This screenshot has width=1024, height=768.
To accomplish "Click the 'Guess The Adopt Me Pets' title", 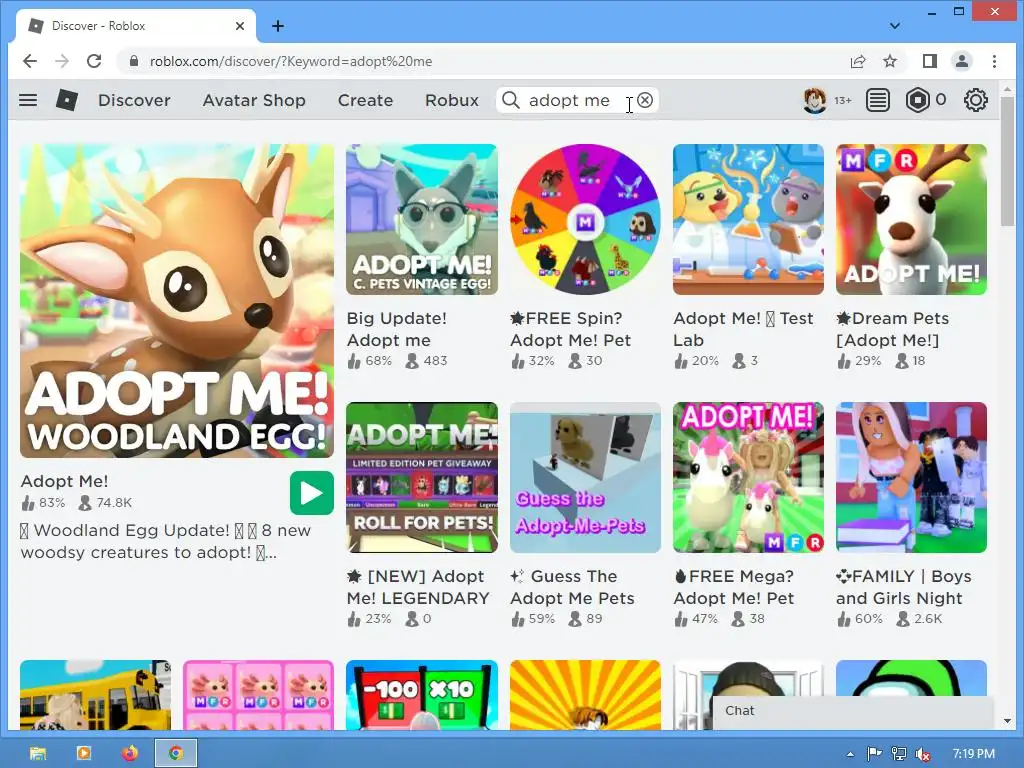I will (573, 587).
